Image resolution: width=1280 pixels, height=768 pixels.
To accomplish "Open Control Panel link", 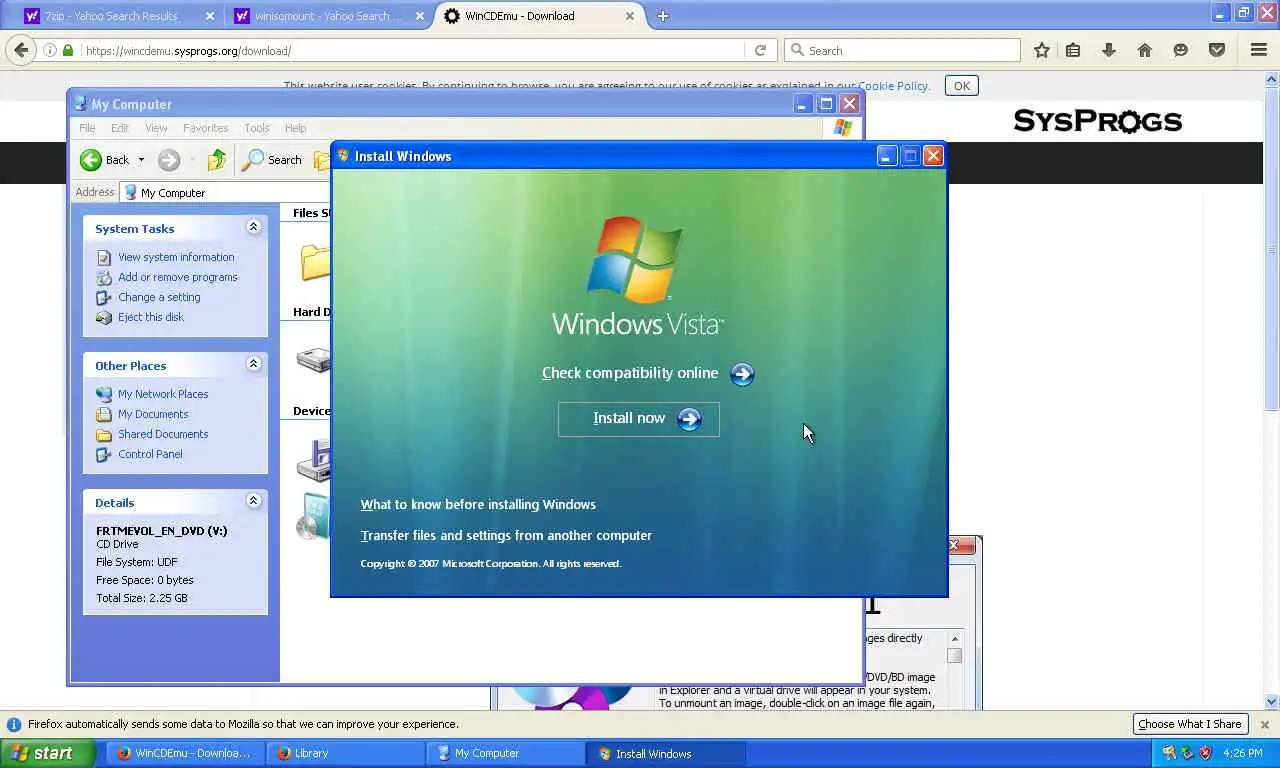I will (150, 454).
